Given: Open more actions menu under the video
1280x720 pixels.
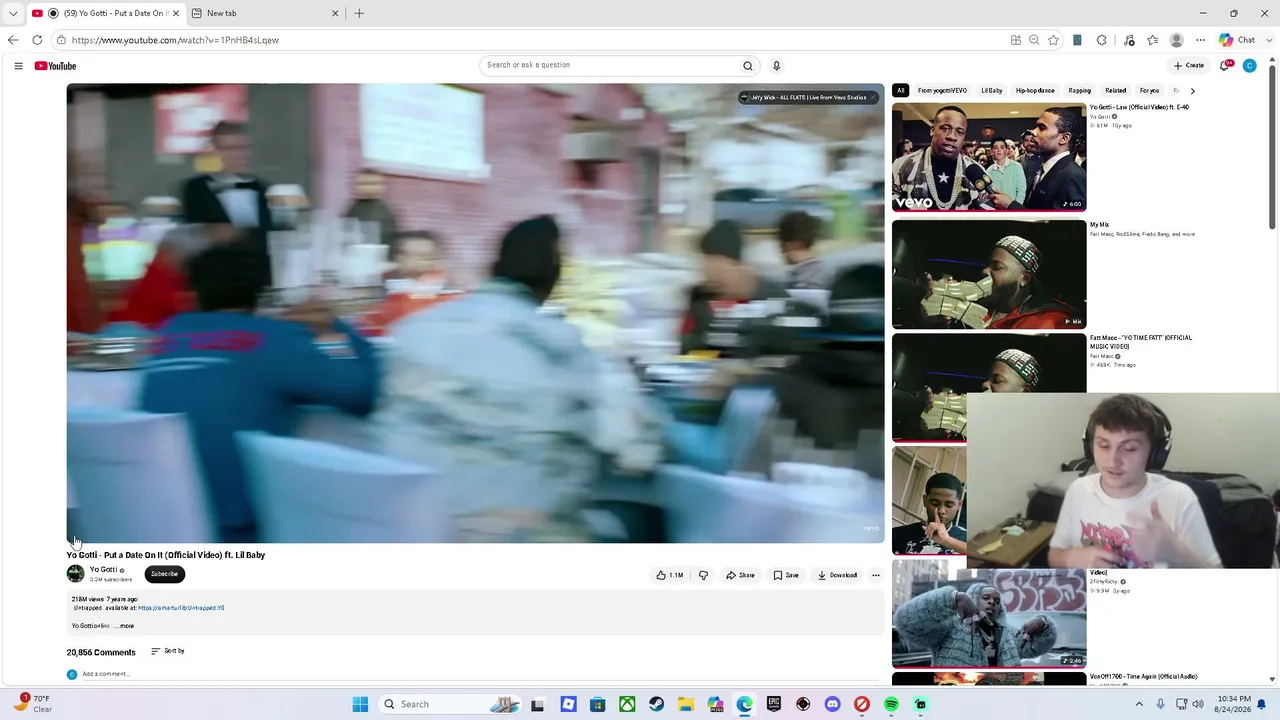Looking at the screenshot, I should (875, 575).
